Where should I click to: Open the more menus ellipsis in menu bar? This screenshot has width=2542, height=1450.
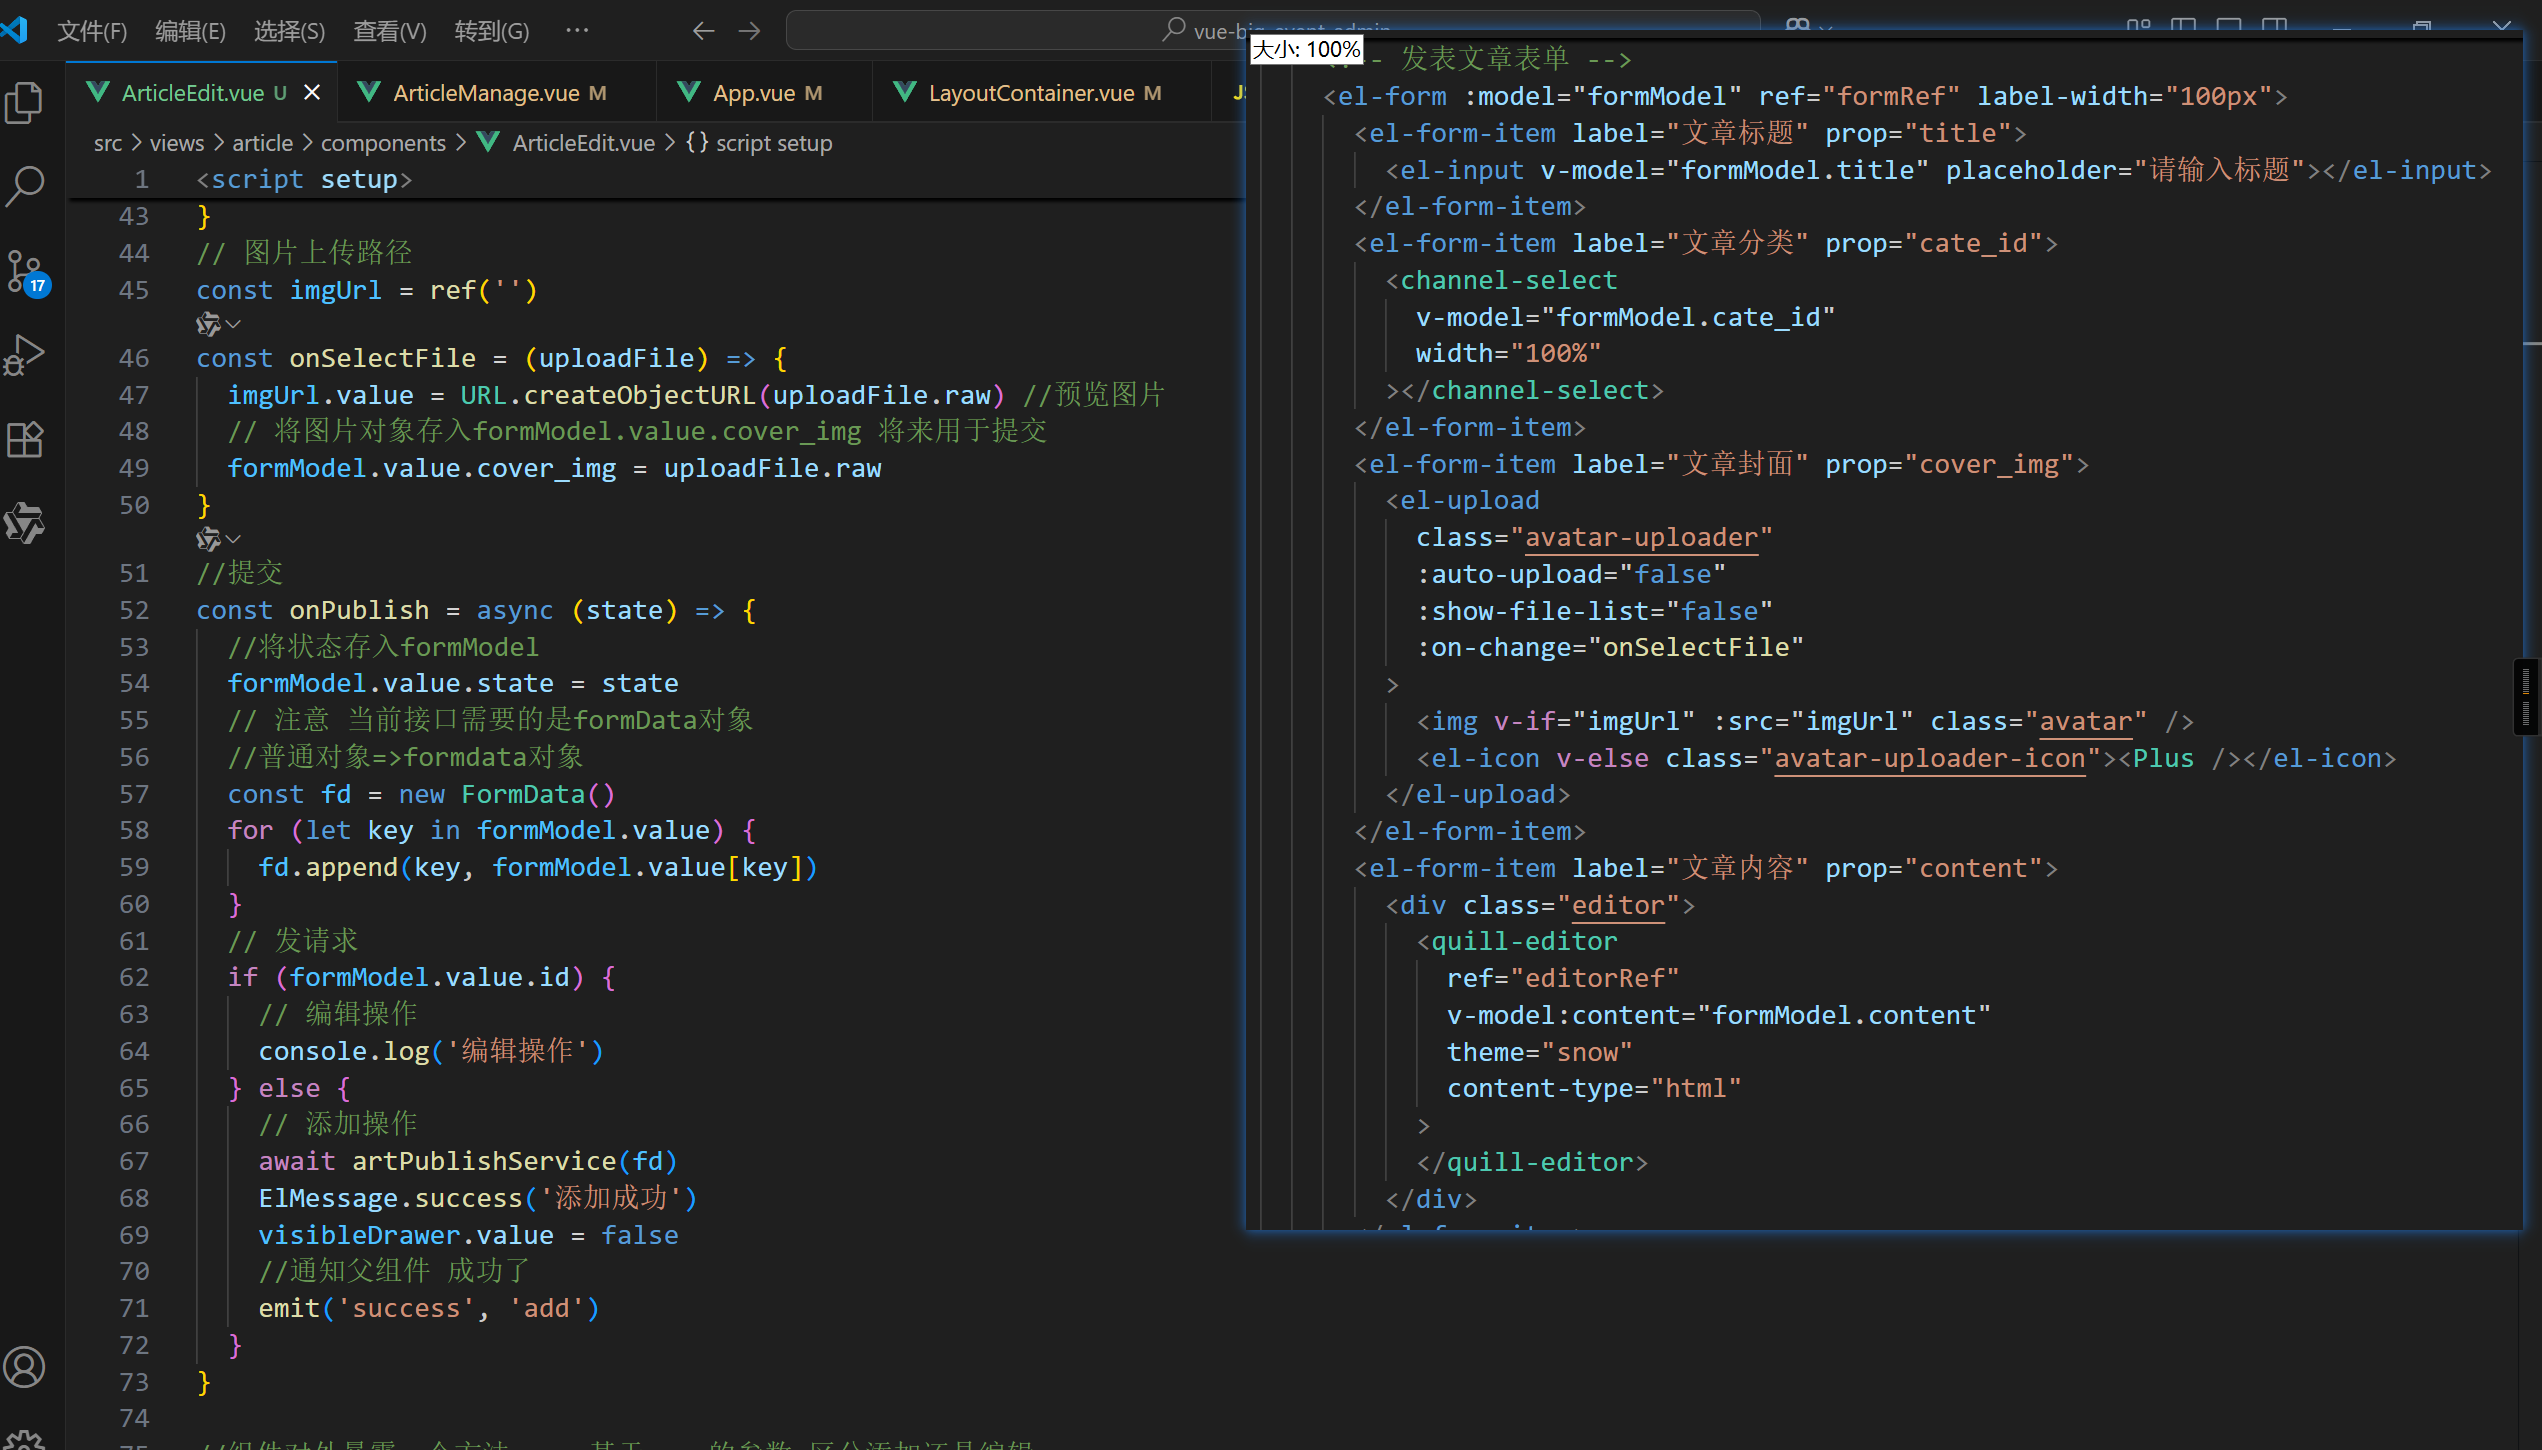coord(577,31)
